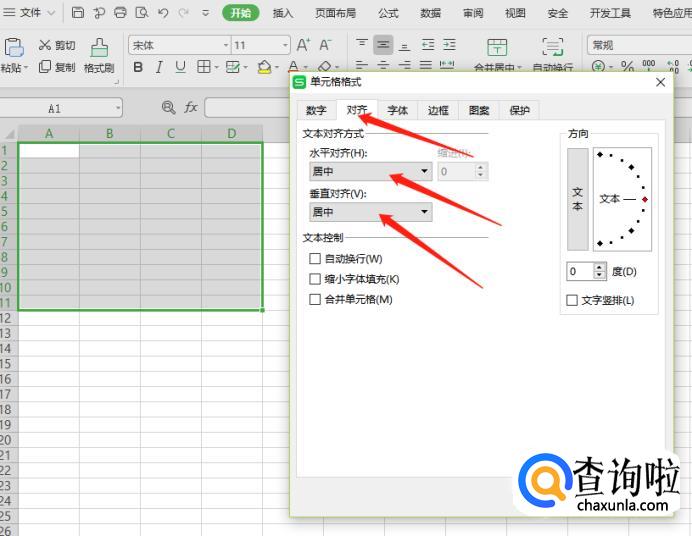Image resolution: width=692 pixels, height=536 pixels.
Task: Copy selection with 复制
Action: (57, 67)
